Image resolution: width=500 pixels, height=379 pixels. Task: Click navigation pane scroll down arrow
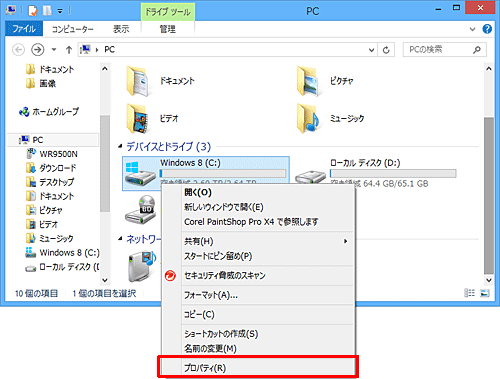(x=105, y=280)
